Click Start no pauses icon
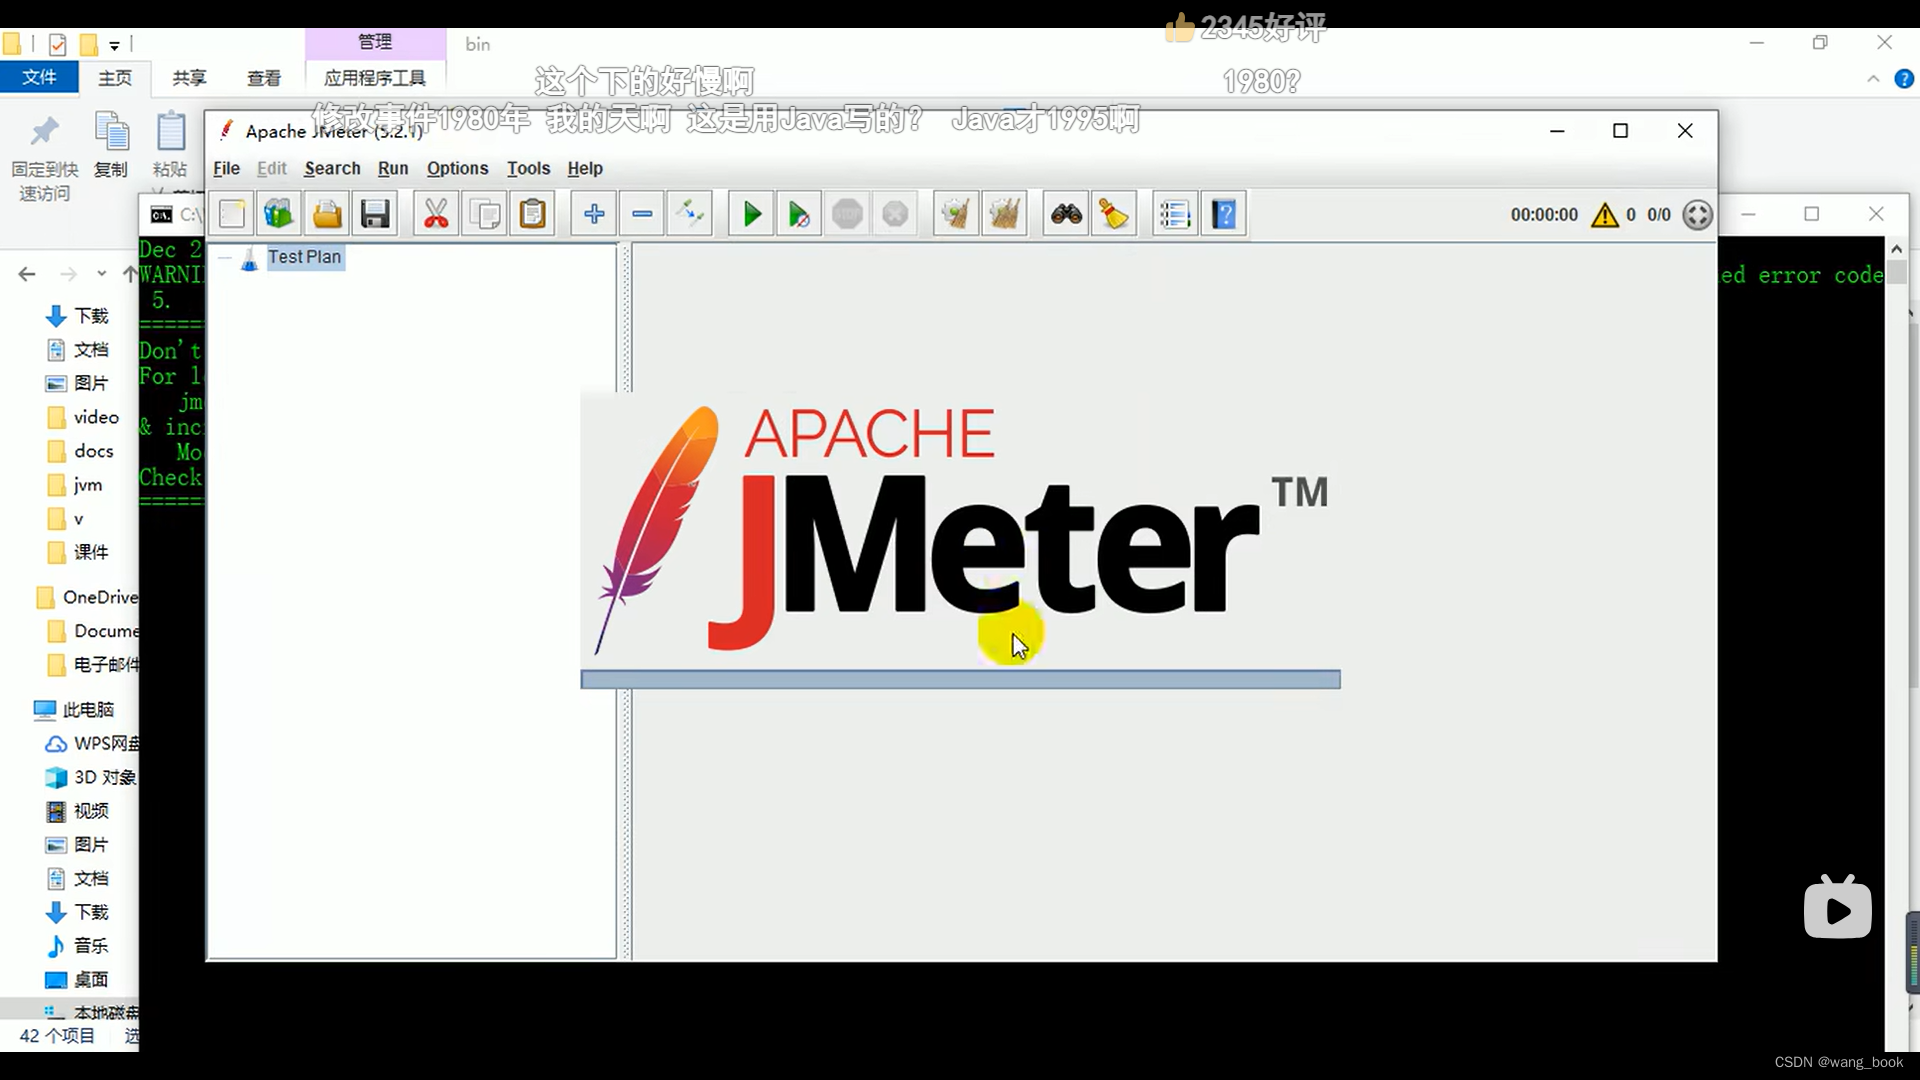 [x=799, y=214]
